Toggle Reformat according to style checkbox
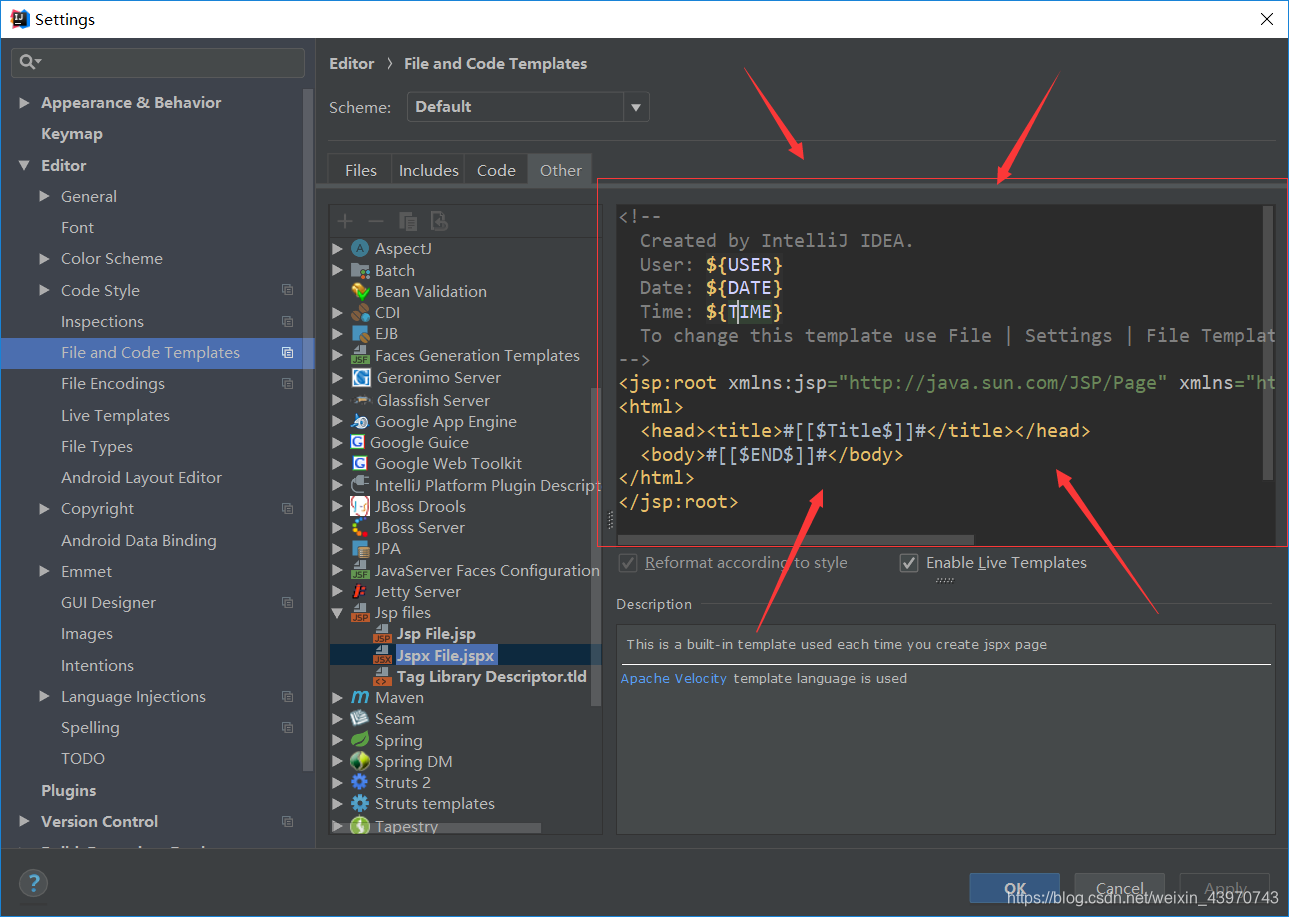 pyautogui.click(x=628, y=563)
